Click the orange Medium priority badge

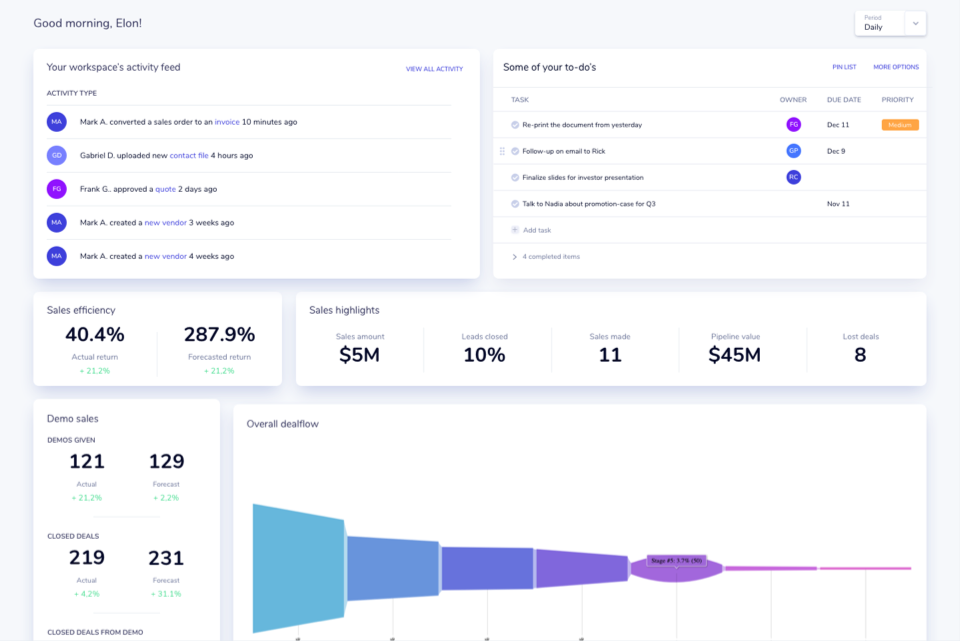899,125
